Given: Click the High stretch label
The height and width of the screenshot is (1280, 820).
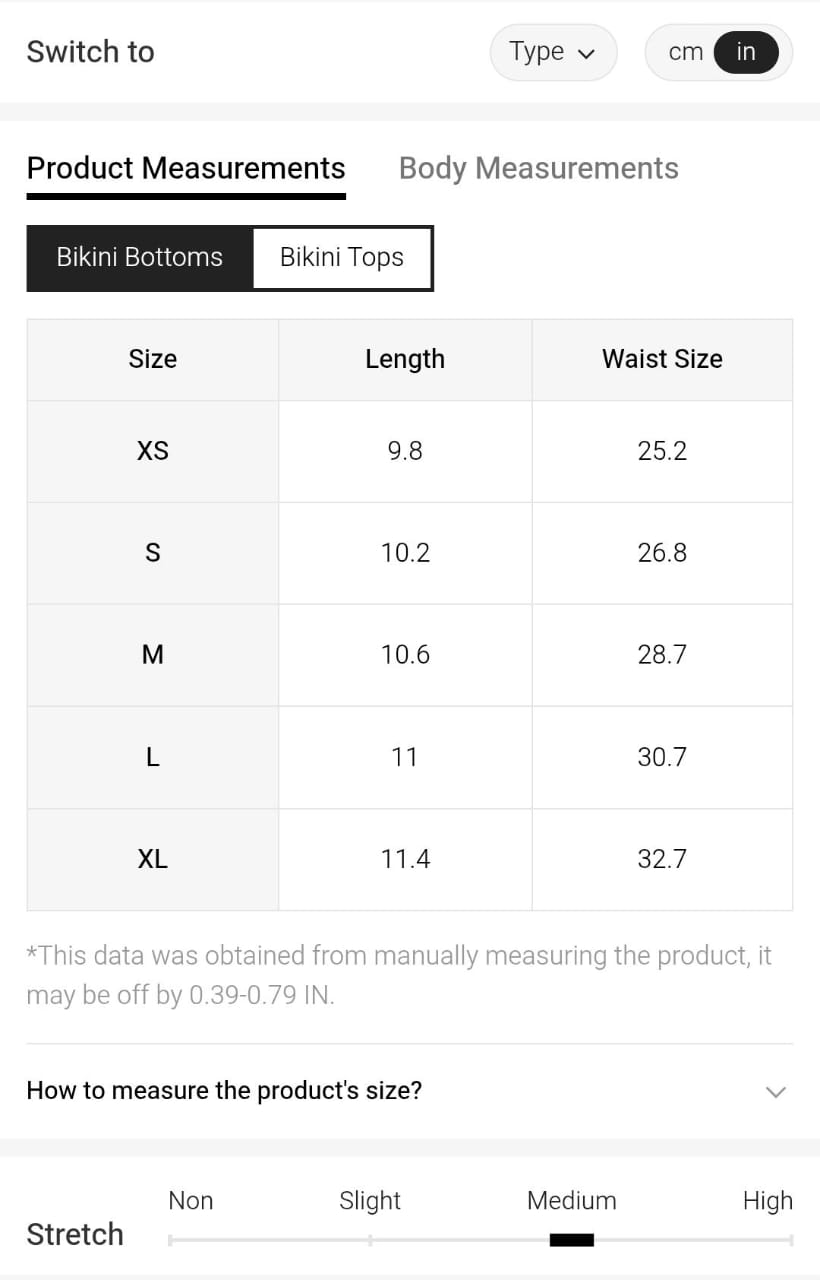Looking at the screenshot, I should click(767, 1200).
